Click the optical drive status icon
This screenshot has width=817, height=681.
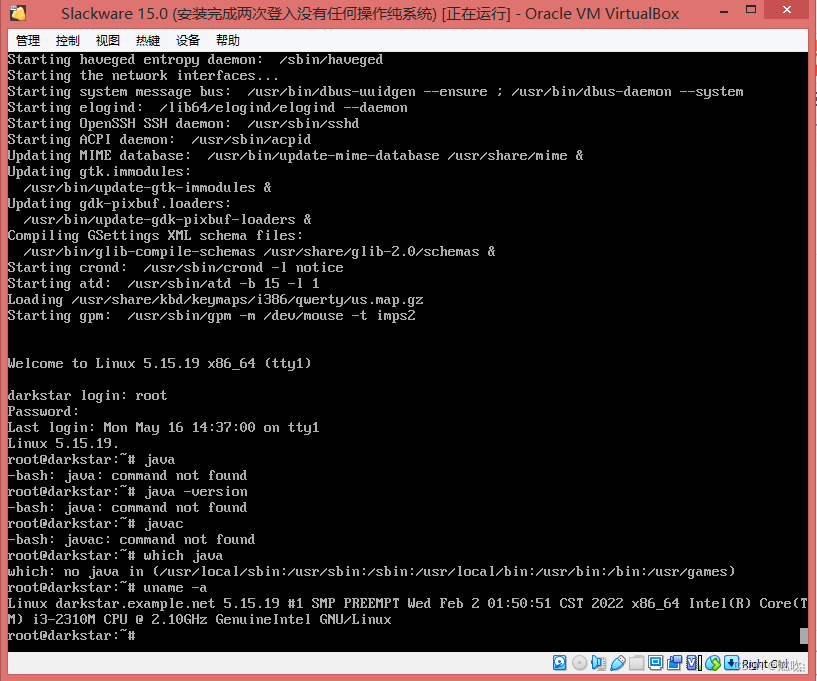(x=579, y=663)
